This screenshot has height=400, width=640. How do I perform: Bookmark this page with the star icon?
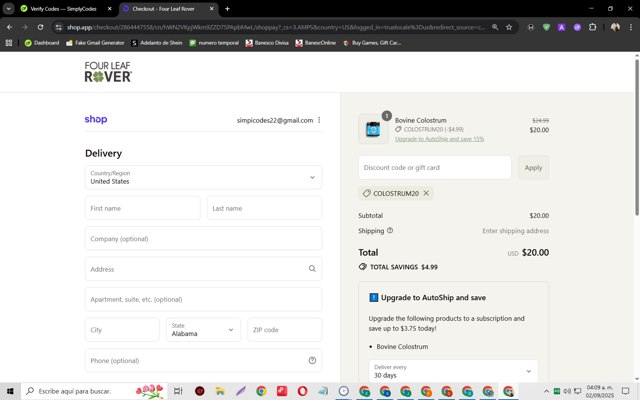tap(509, 27)
